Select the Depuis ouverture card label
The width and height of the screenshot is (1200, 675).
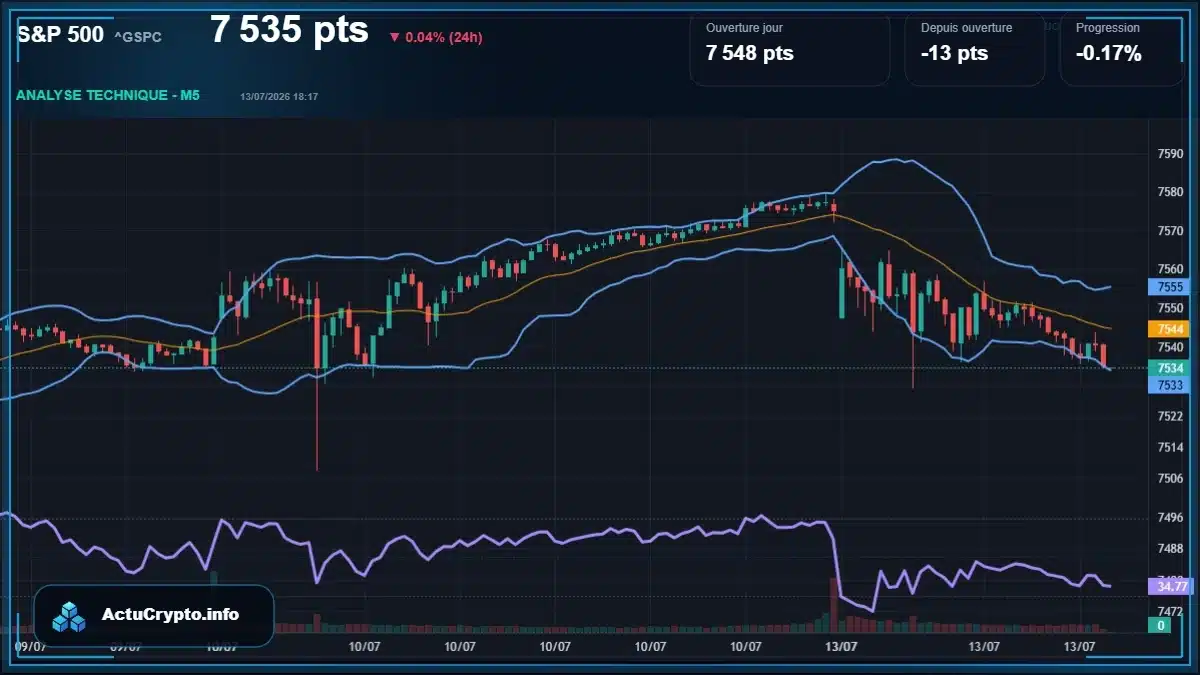tap(966, 28)
